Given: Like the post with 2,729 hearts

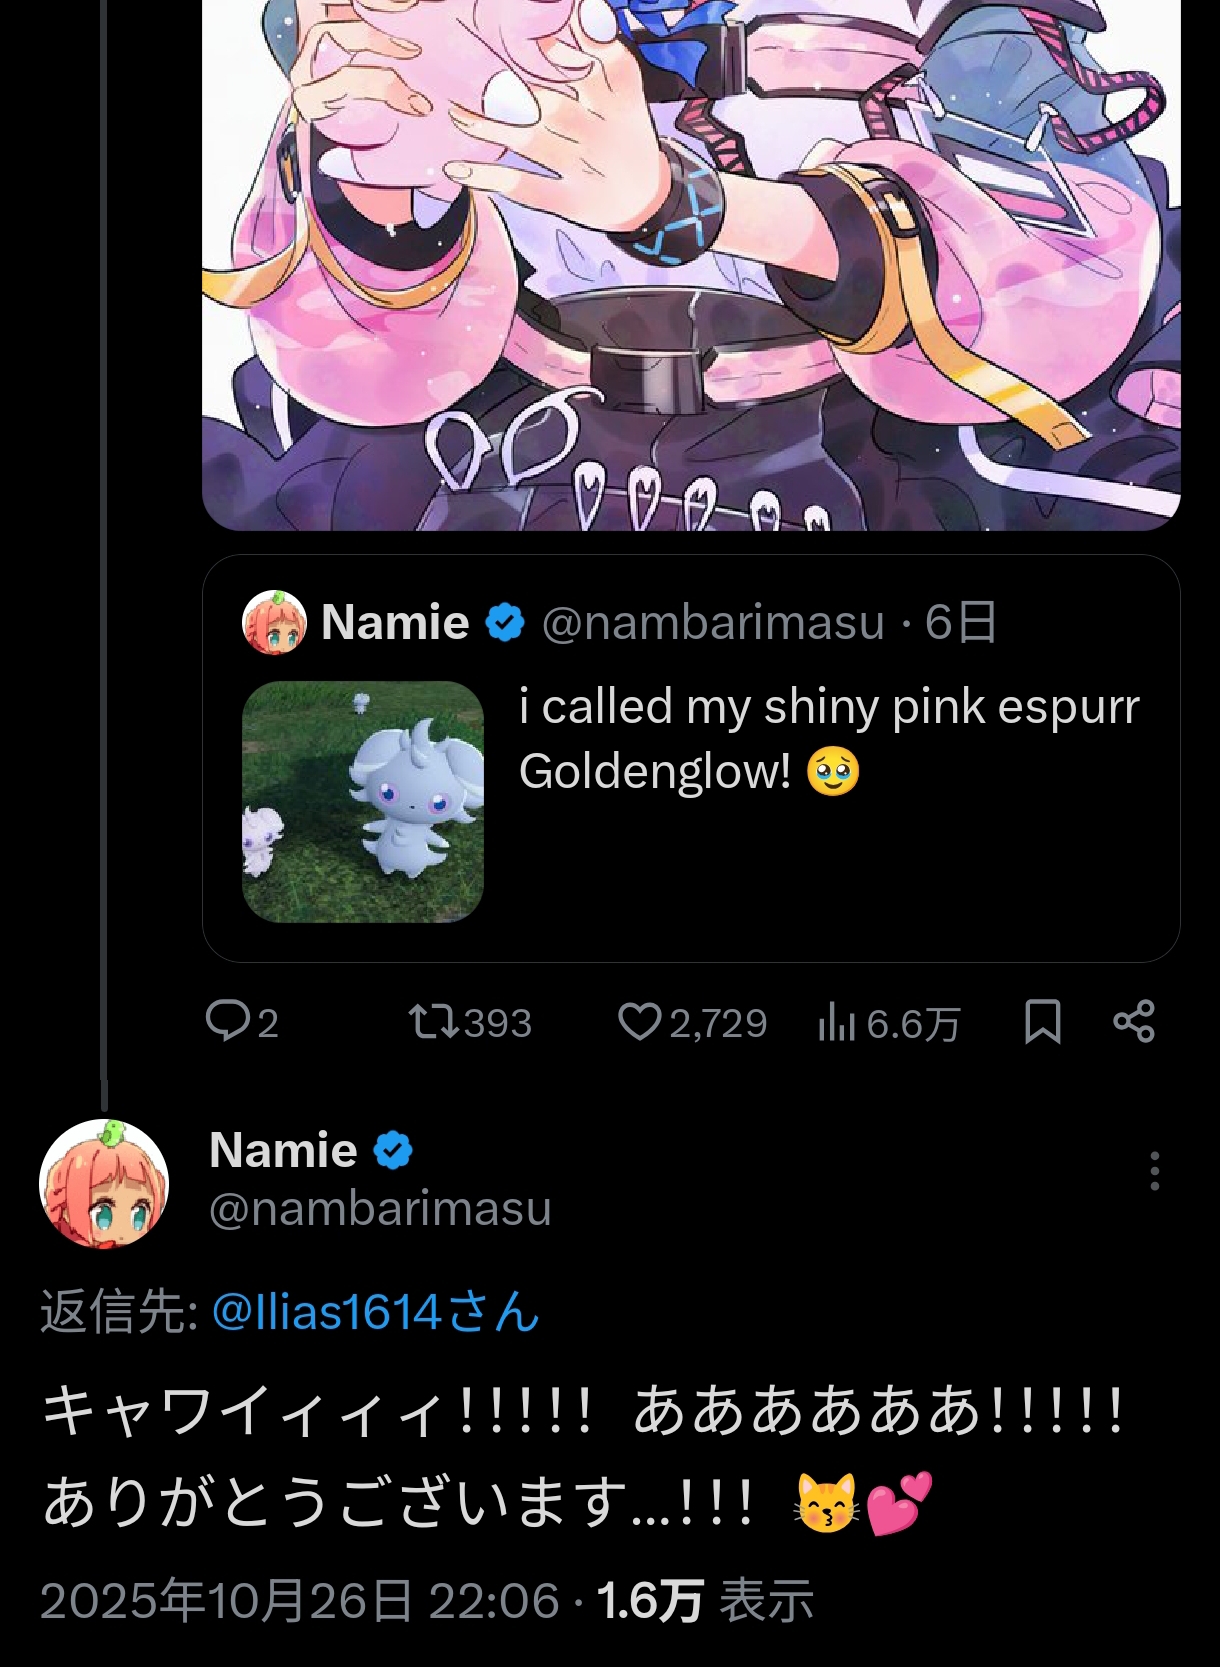Looking at the screenshot, I should click(x=640, y=1022).
